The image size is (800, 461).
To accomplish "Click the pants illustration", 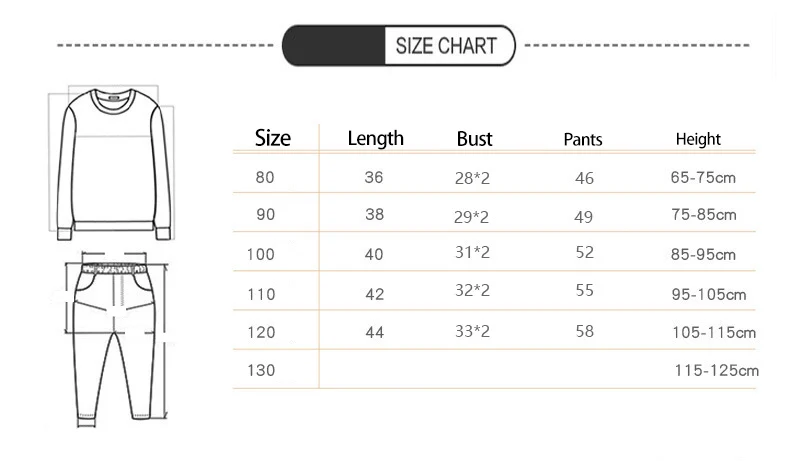I will point(115,335).
